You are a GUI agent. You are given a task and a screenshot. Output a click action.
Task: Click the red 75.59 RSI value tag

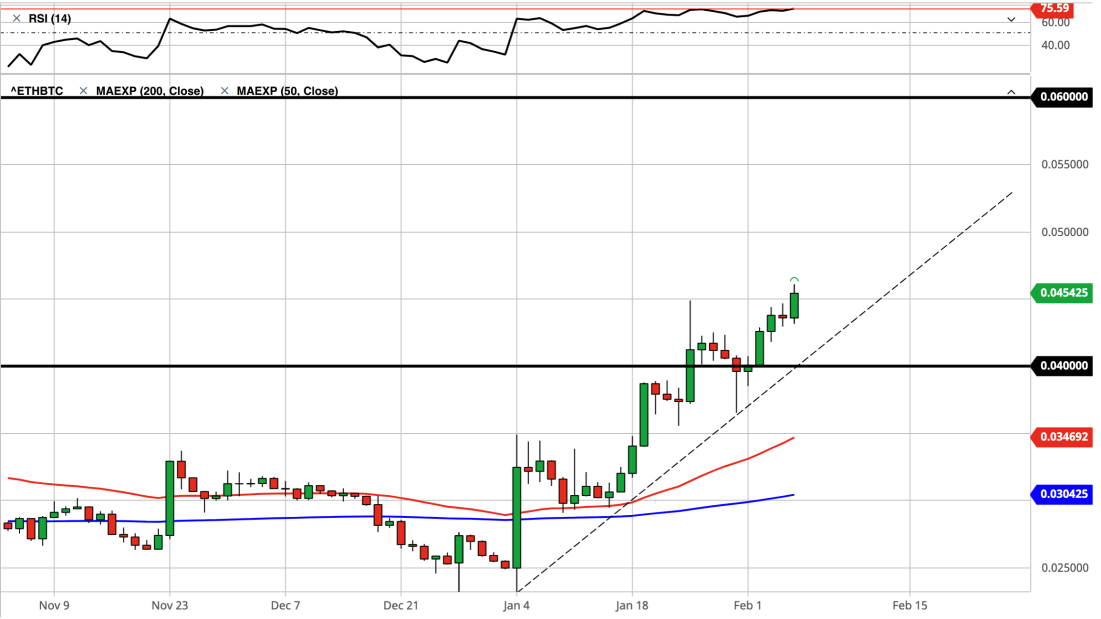point(1053,8)
